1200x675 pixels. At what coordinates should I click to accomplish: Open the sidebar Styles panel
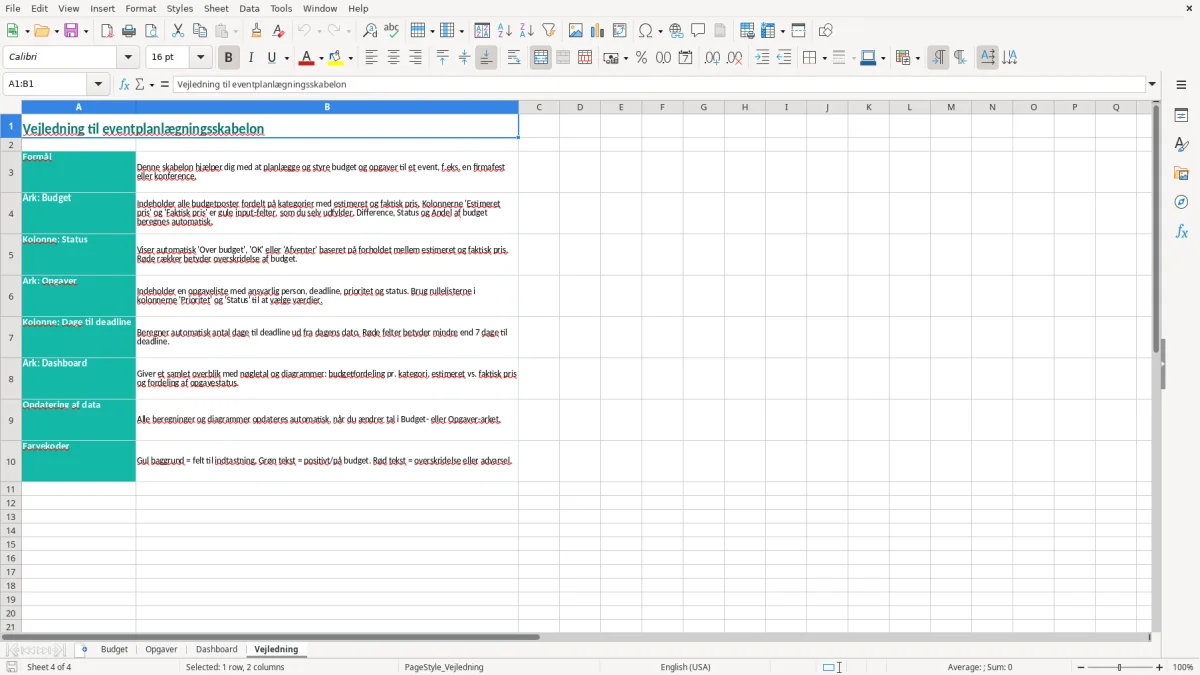1182,145
